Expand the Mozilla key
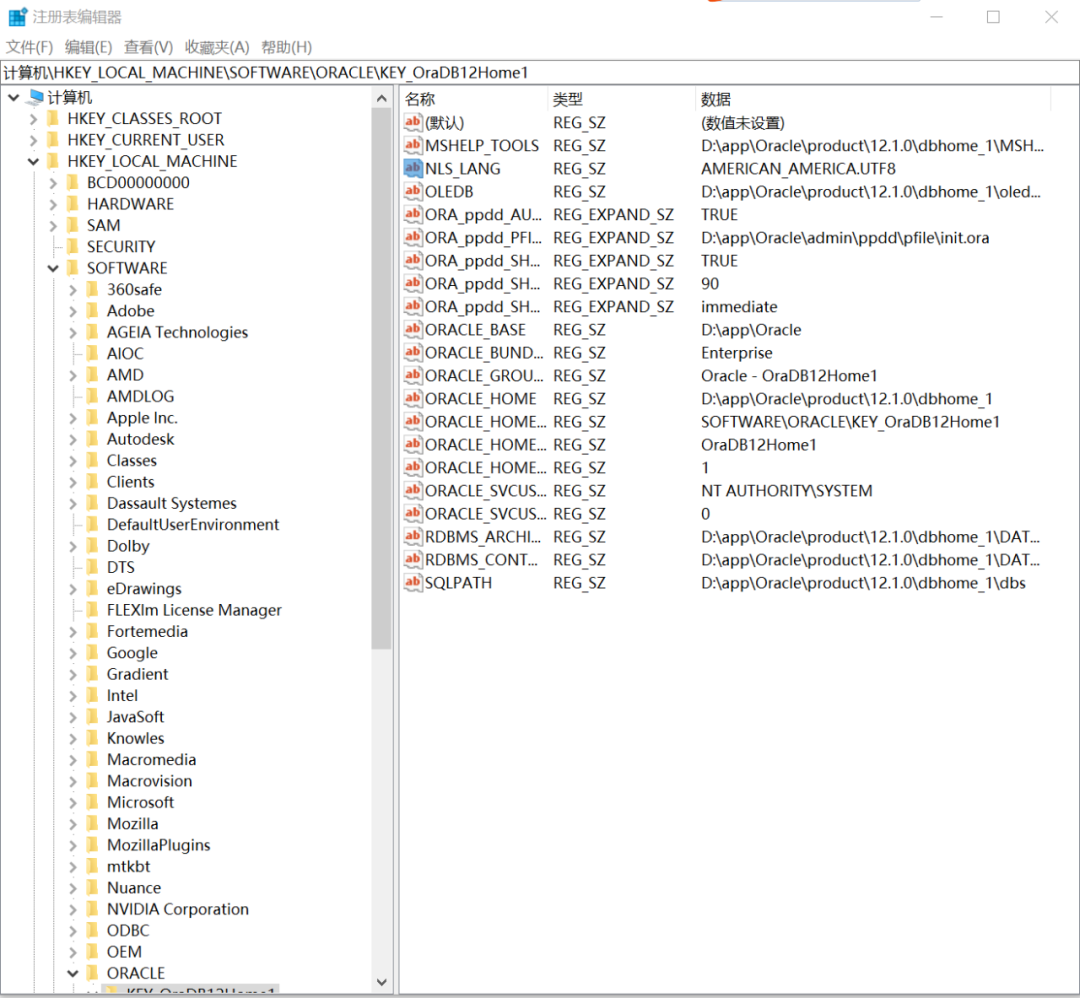The width and height of the screenshot is (1080, 998). [73, 824]
